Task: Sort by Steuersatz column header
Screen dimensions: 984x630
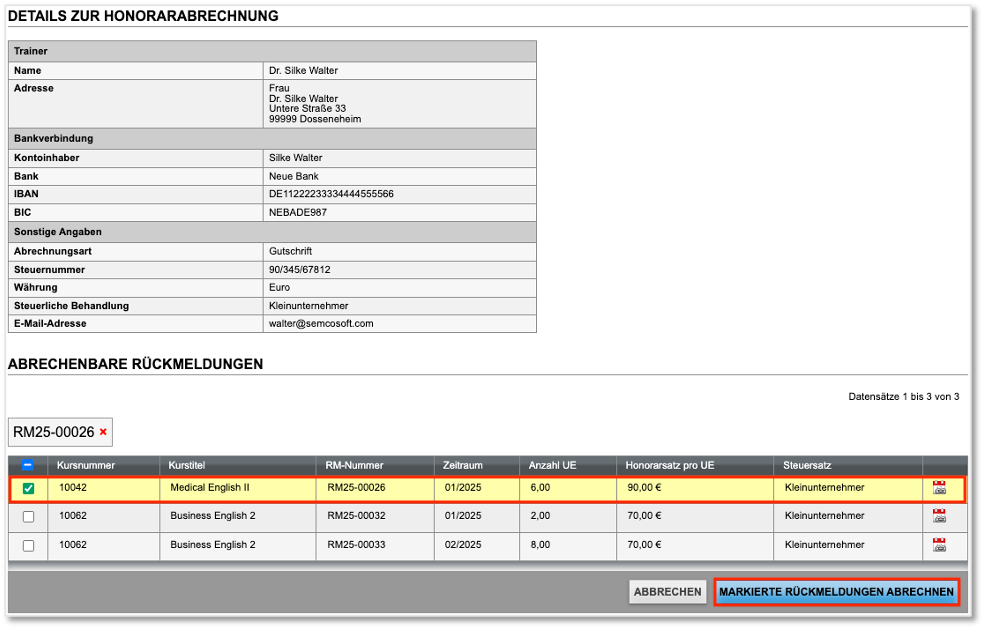Action: (x=808, y=465)
